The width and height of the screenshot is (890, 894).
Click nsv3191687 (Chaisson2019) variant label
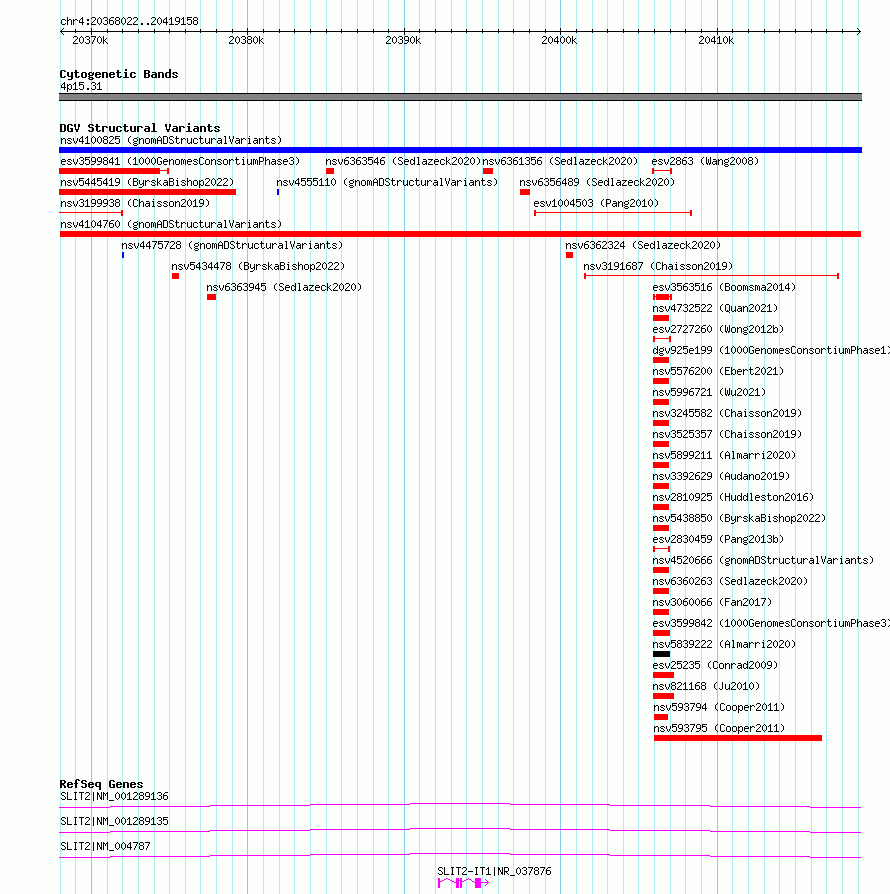[658, 267]
